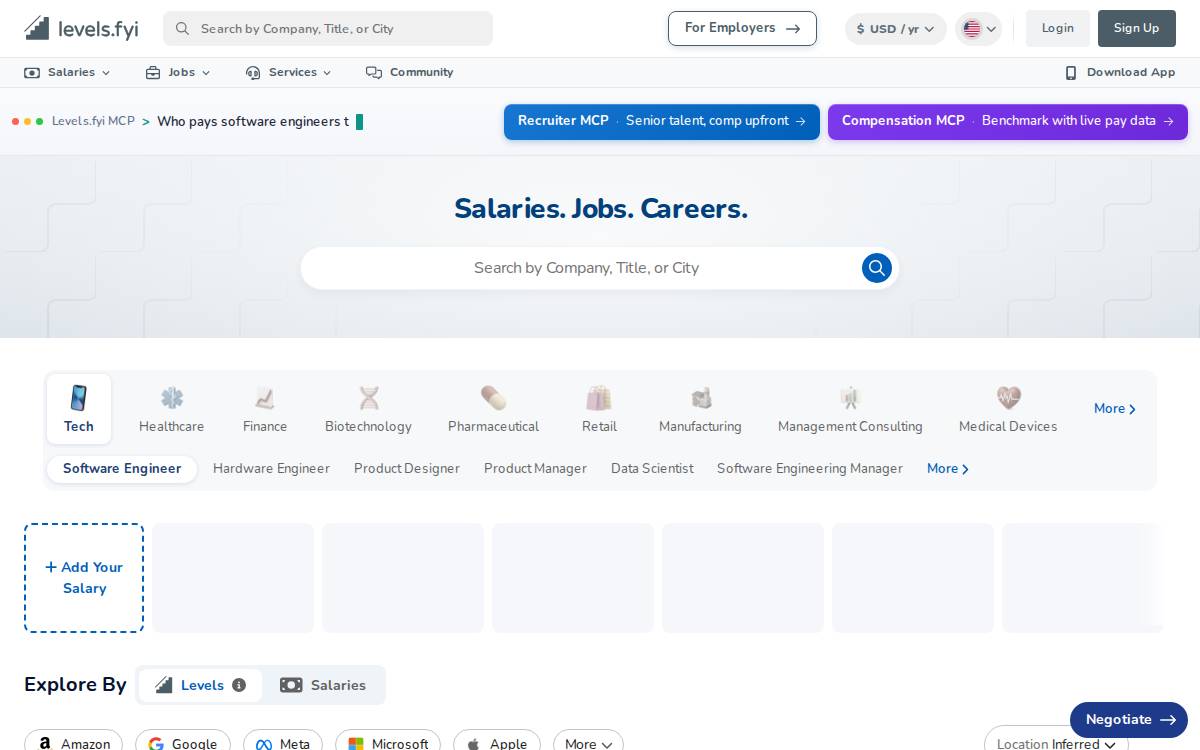Expand the Services menu
This screenshot has height=750, width=1200.
[x=288, y=72]
